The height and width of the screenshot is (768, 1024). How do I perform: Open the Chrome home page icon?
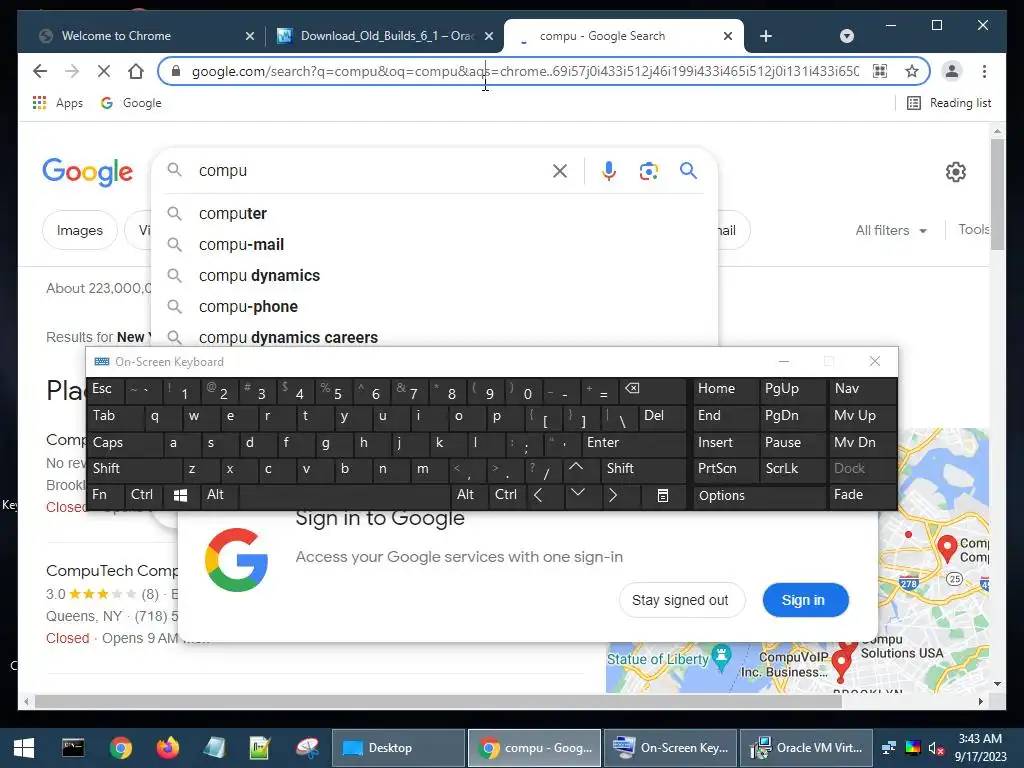click(x=136, y=71)
